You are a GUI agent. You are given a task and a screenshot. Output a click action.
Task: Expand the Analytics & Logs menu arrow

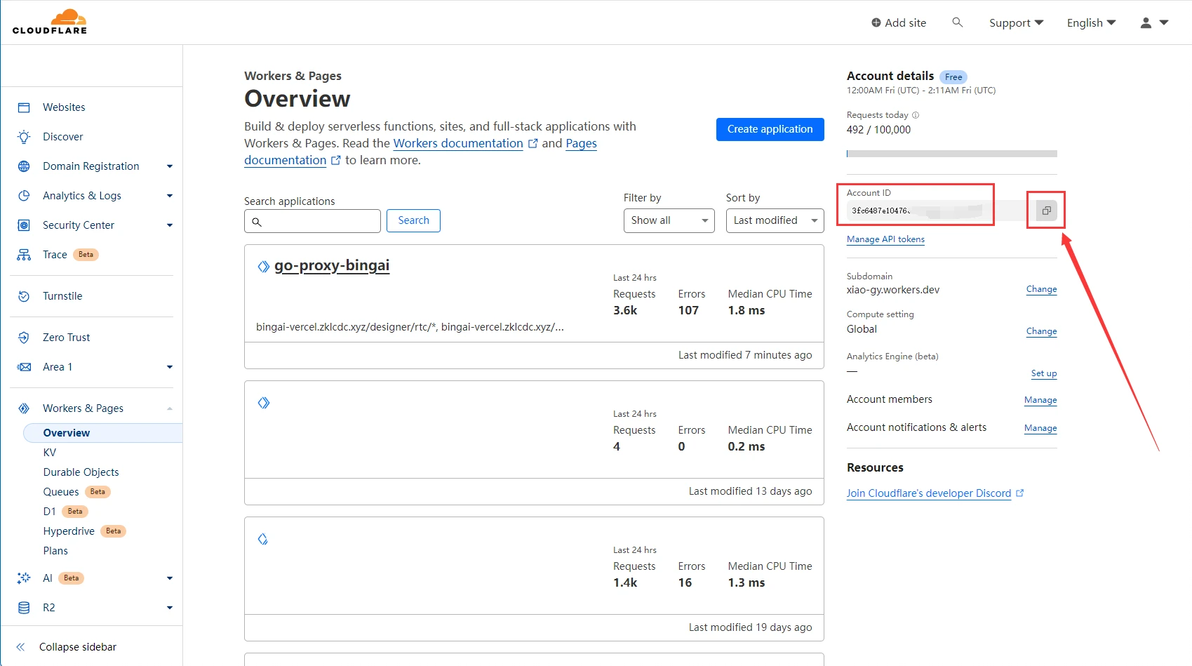pyautogui.click(x=170, y=195)
